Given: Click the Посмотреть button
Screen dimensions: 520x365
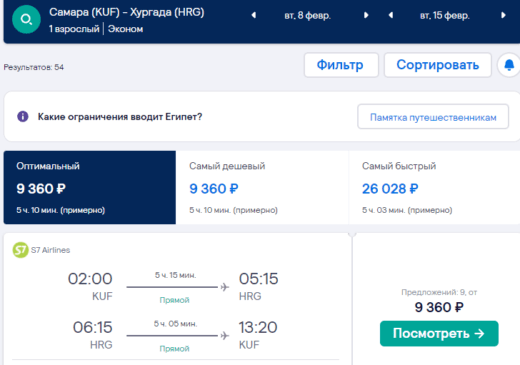Looking at the screenshot, I should (x=439, y=333).
